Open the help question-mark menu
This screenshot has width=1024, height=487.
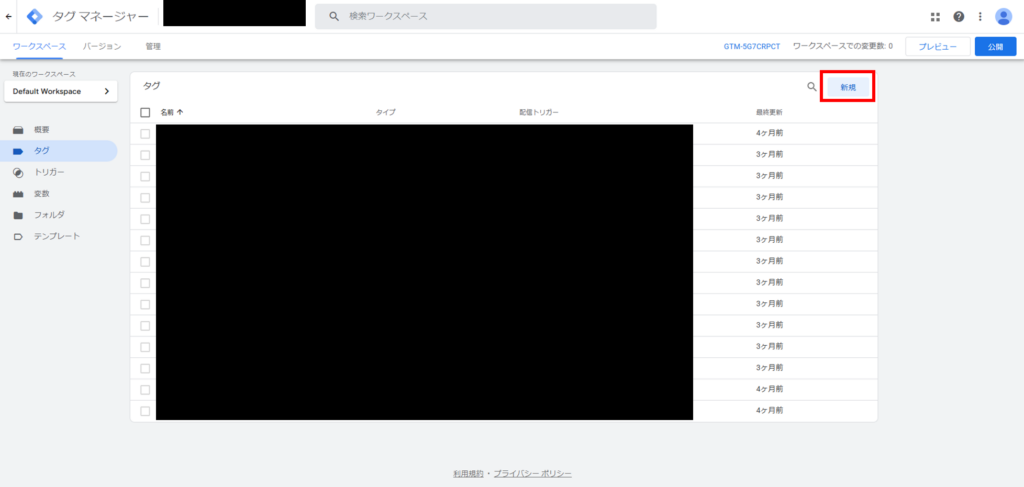point(959,16)
